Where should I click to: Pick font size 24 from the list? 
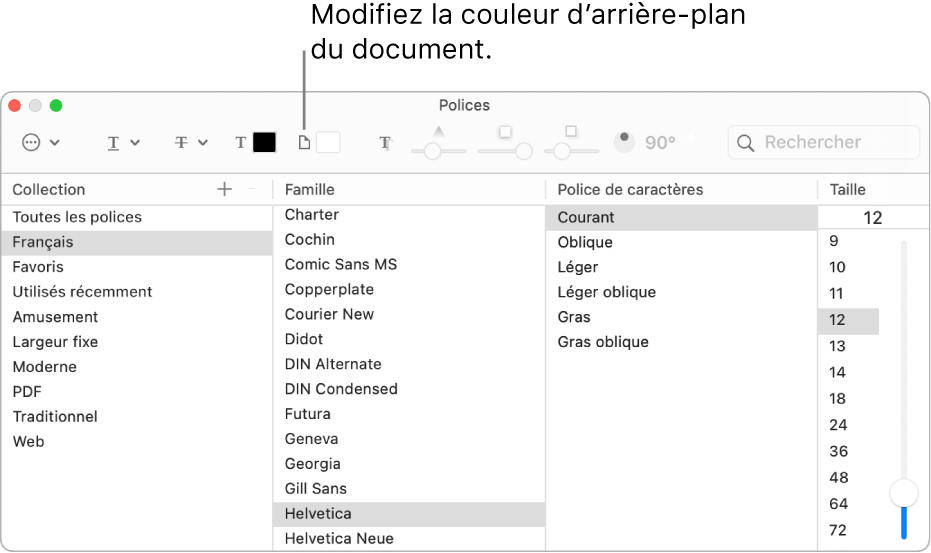838,425
